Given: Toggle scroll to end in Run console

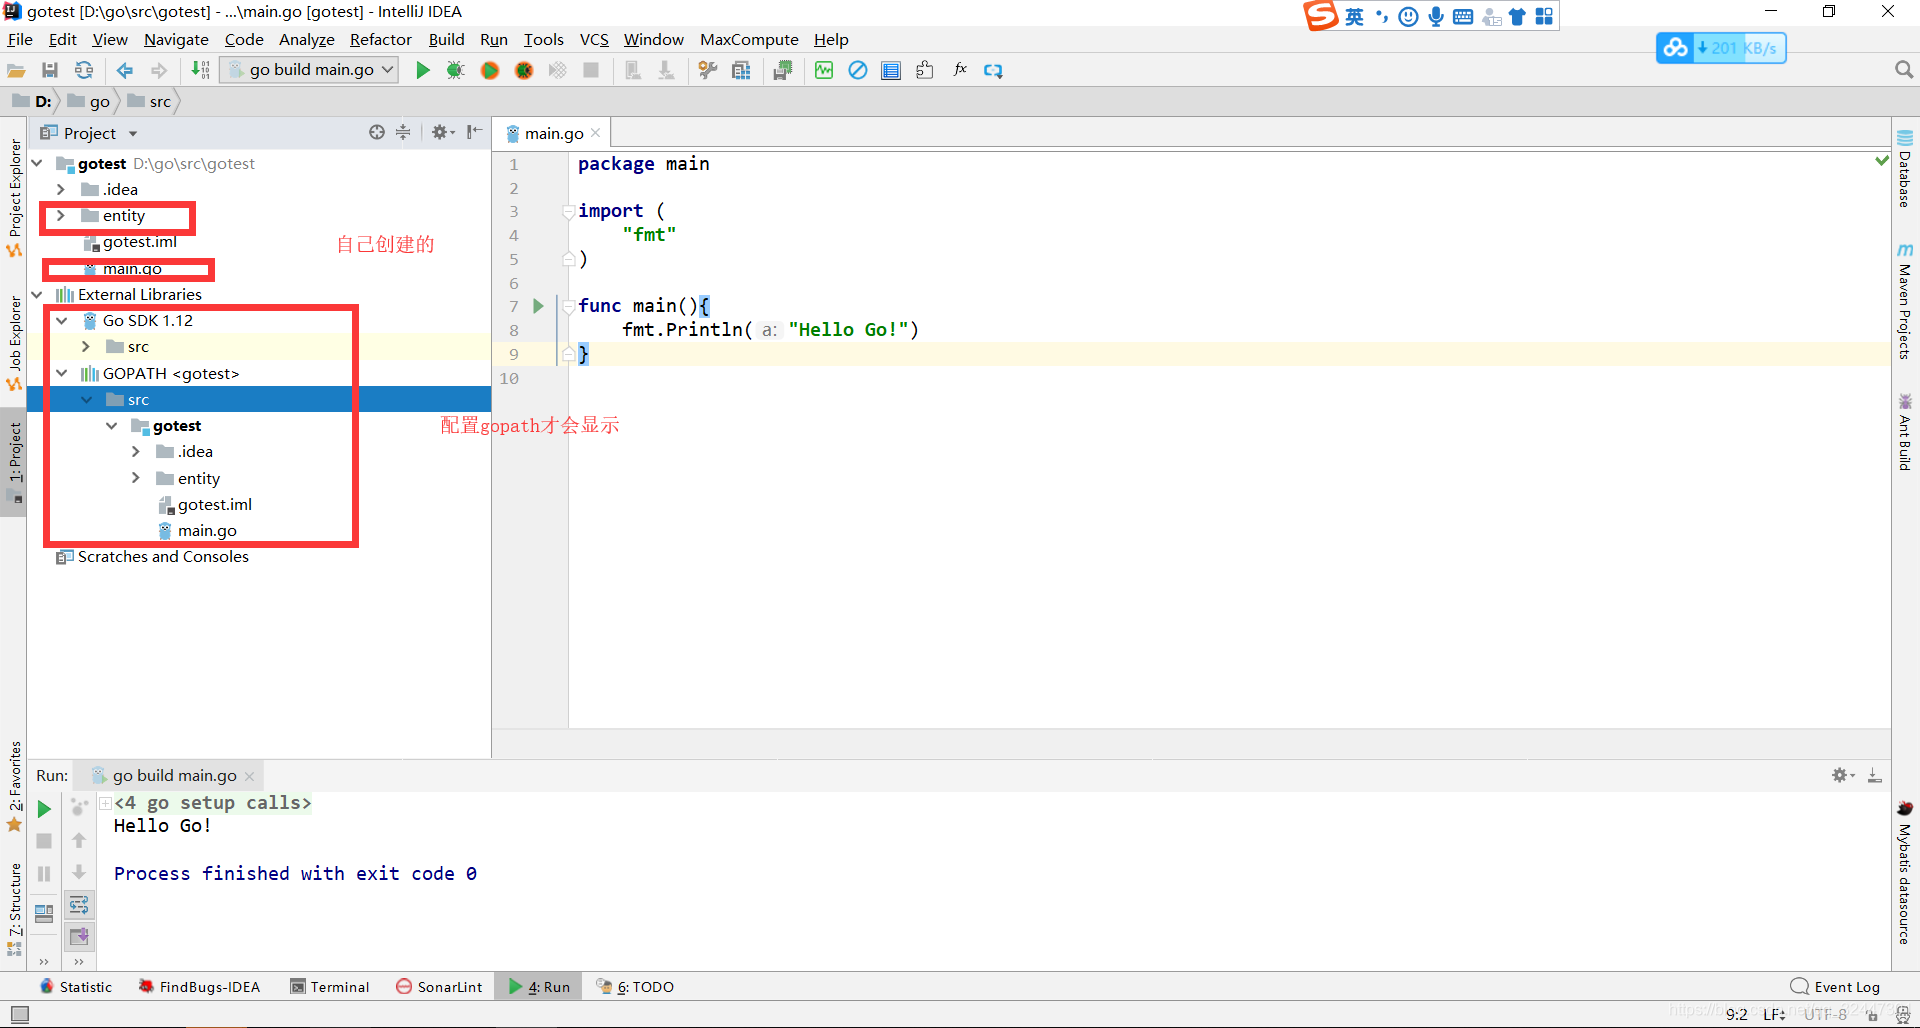Looking at the screenshot, I should [79, 937].
